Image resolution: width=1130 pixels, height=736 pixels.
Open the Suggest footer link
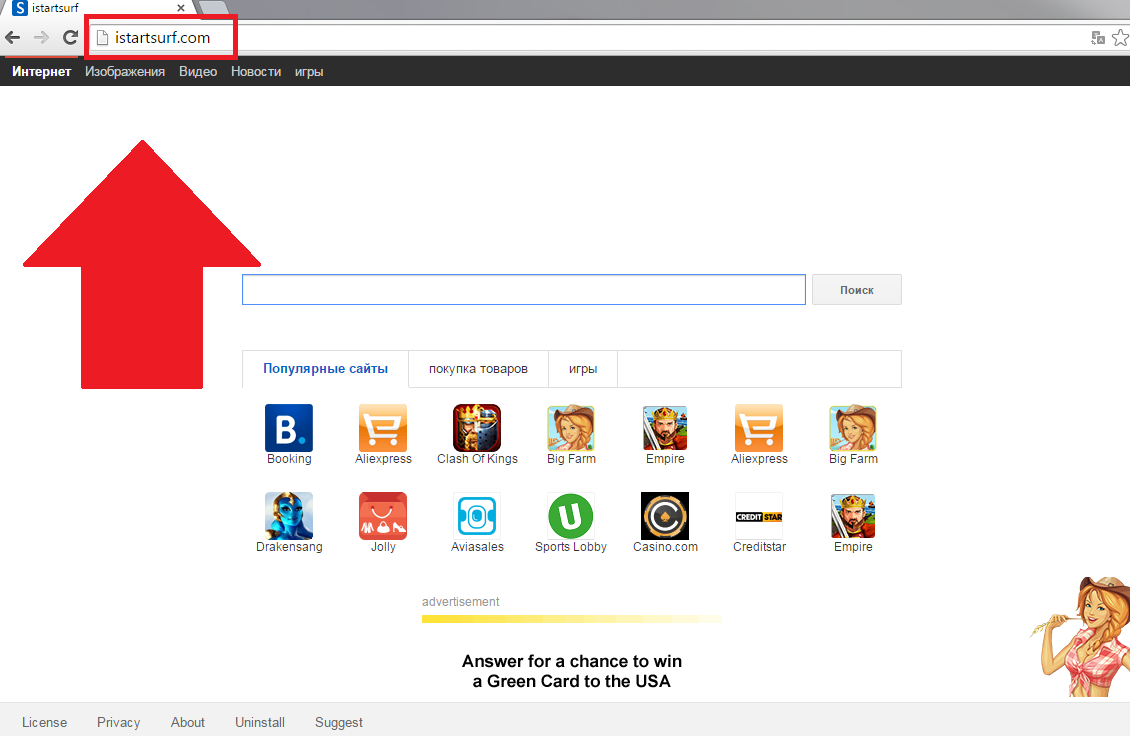point(339,722)
